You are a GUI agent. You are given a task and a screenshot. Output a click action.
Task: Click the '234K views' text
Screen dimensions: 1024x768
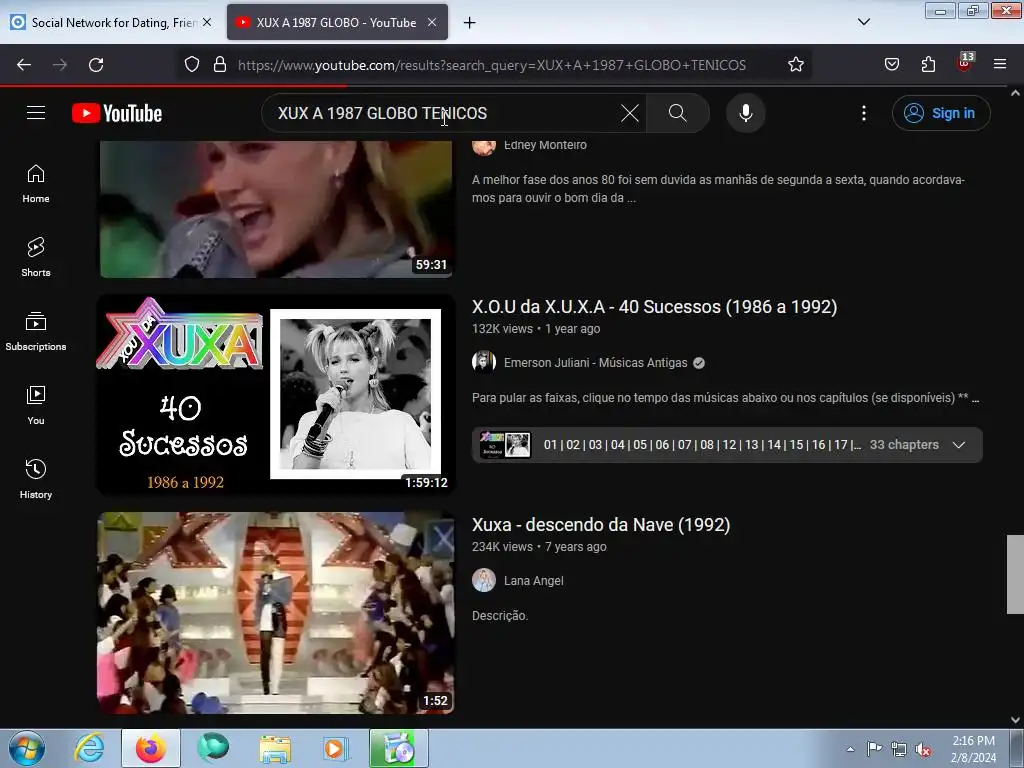pos(502,547)
